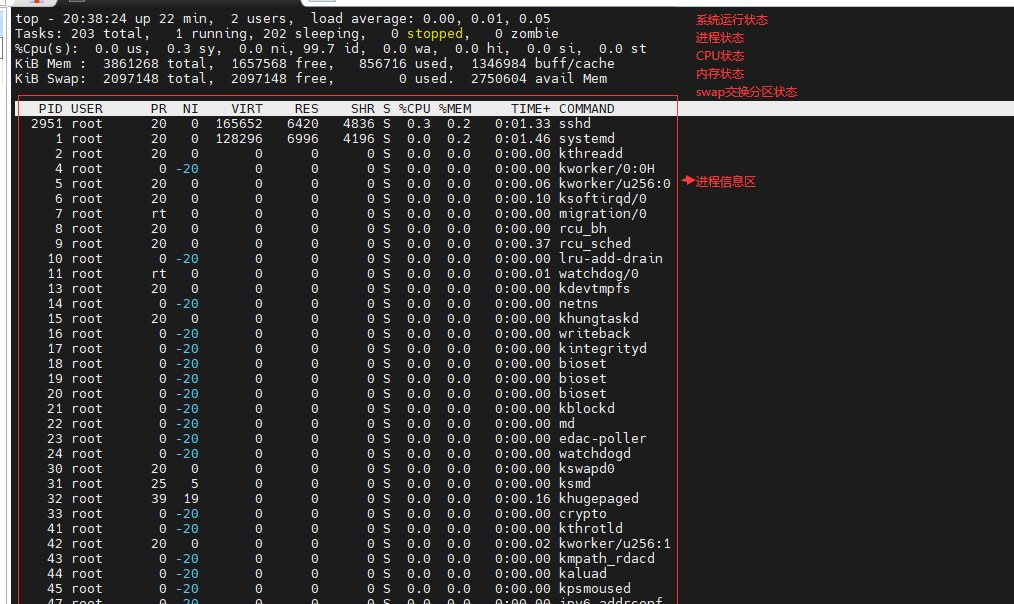Click the writeback command
Screen dimensions: 1014x604
pos(594,334)
